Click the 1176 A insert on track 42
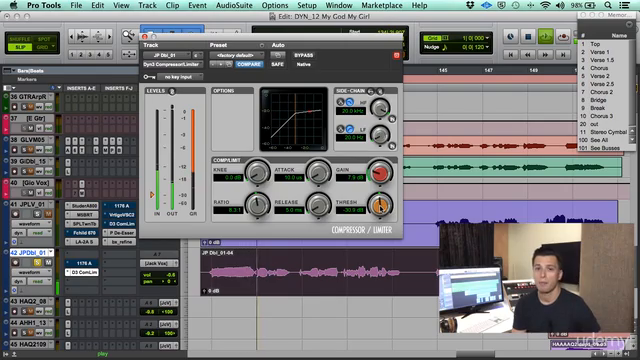 coord(82,263)
